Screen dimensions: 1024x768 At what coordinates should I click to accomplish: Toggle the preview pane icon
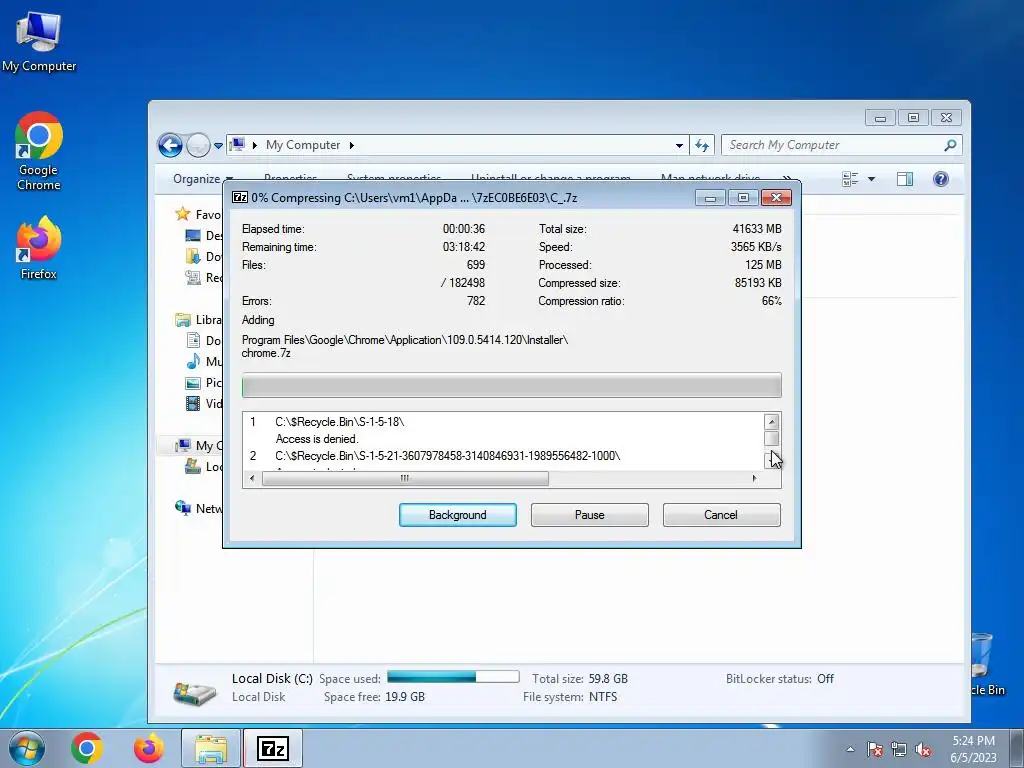(904, 179)
